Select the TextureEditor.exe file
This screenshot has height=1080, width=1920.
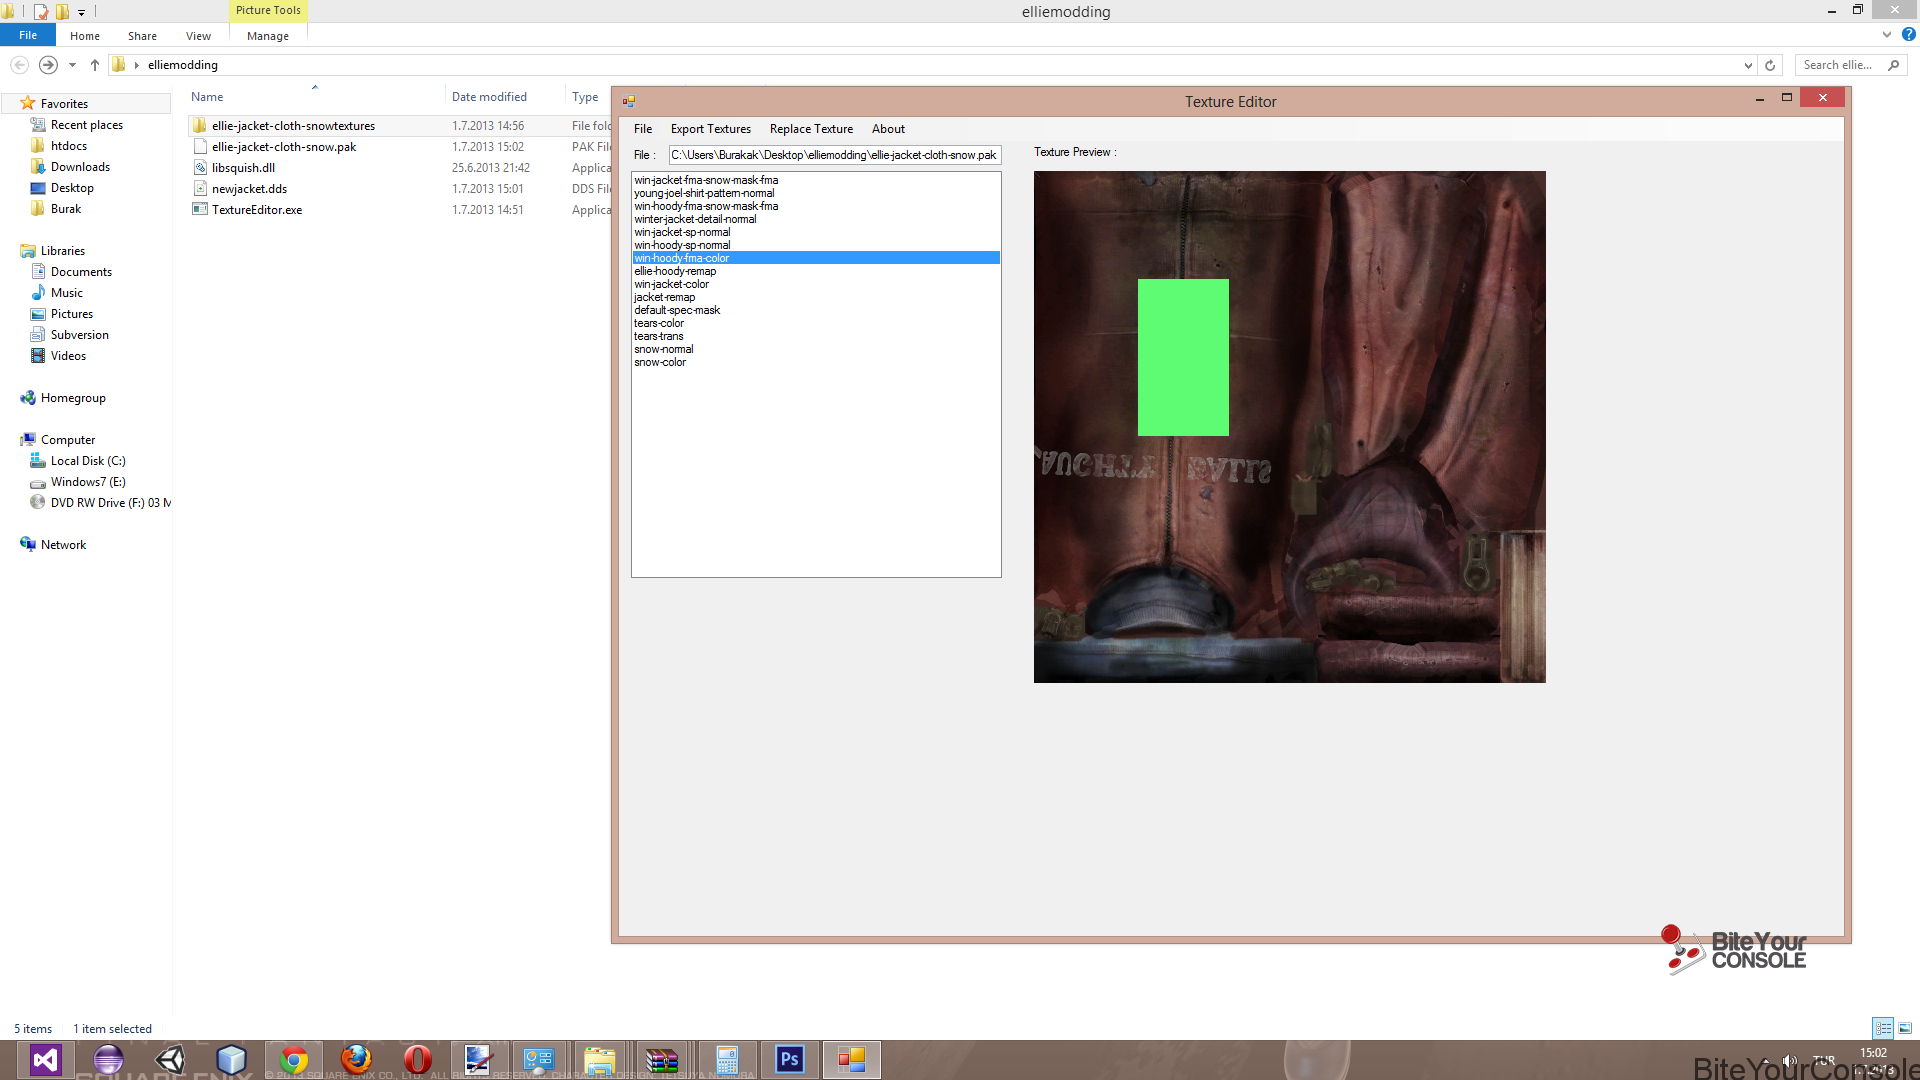(257, 210)
